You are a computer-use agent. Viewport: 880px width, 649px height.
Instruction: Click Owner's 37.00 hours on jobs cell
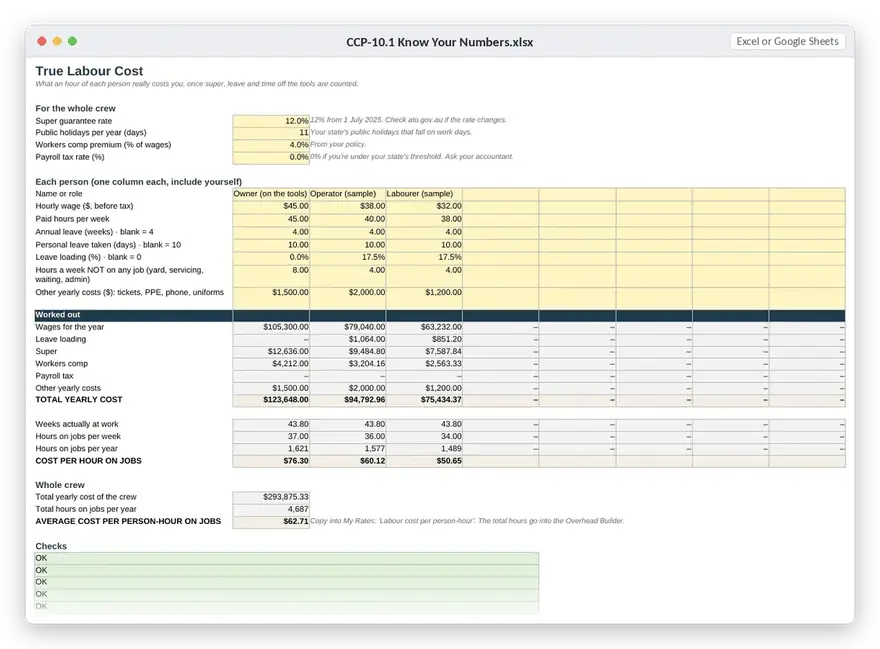coord(271,436)
